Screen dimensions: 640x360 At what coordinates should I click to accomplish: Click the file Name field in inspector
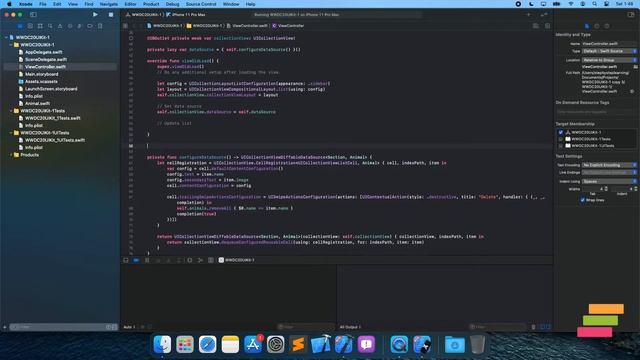point(609,43)
